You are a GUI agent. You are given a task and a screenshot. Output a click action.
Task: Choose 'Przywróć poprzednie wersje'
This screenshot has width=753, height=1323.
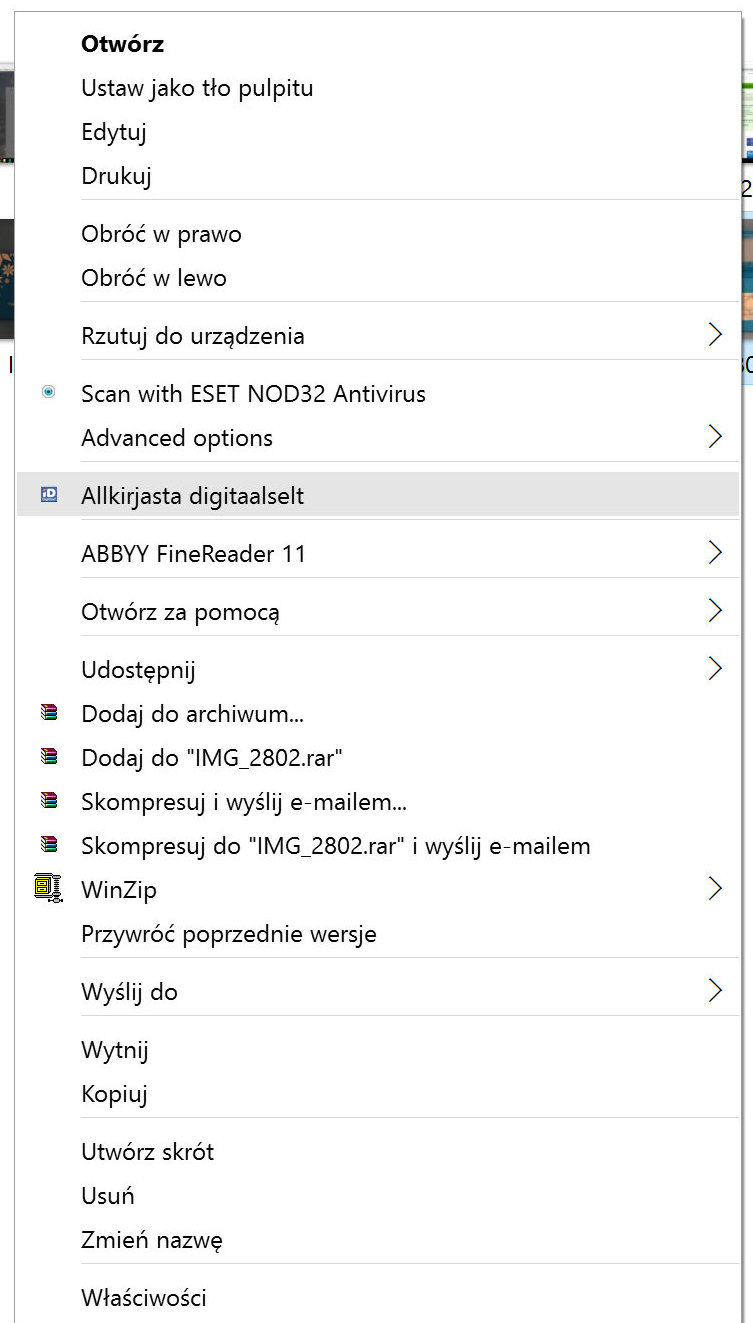point(229,934)
